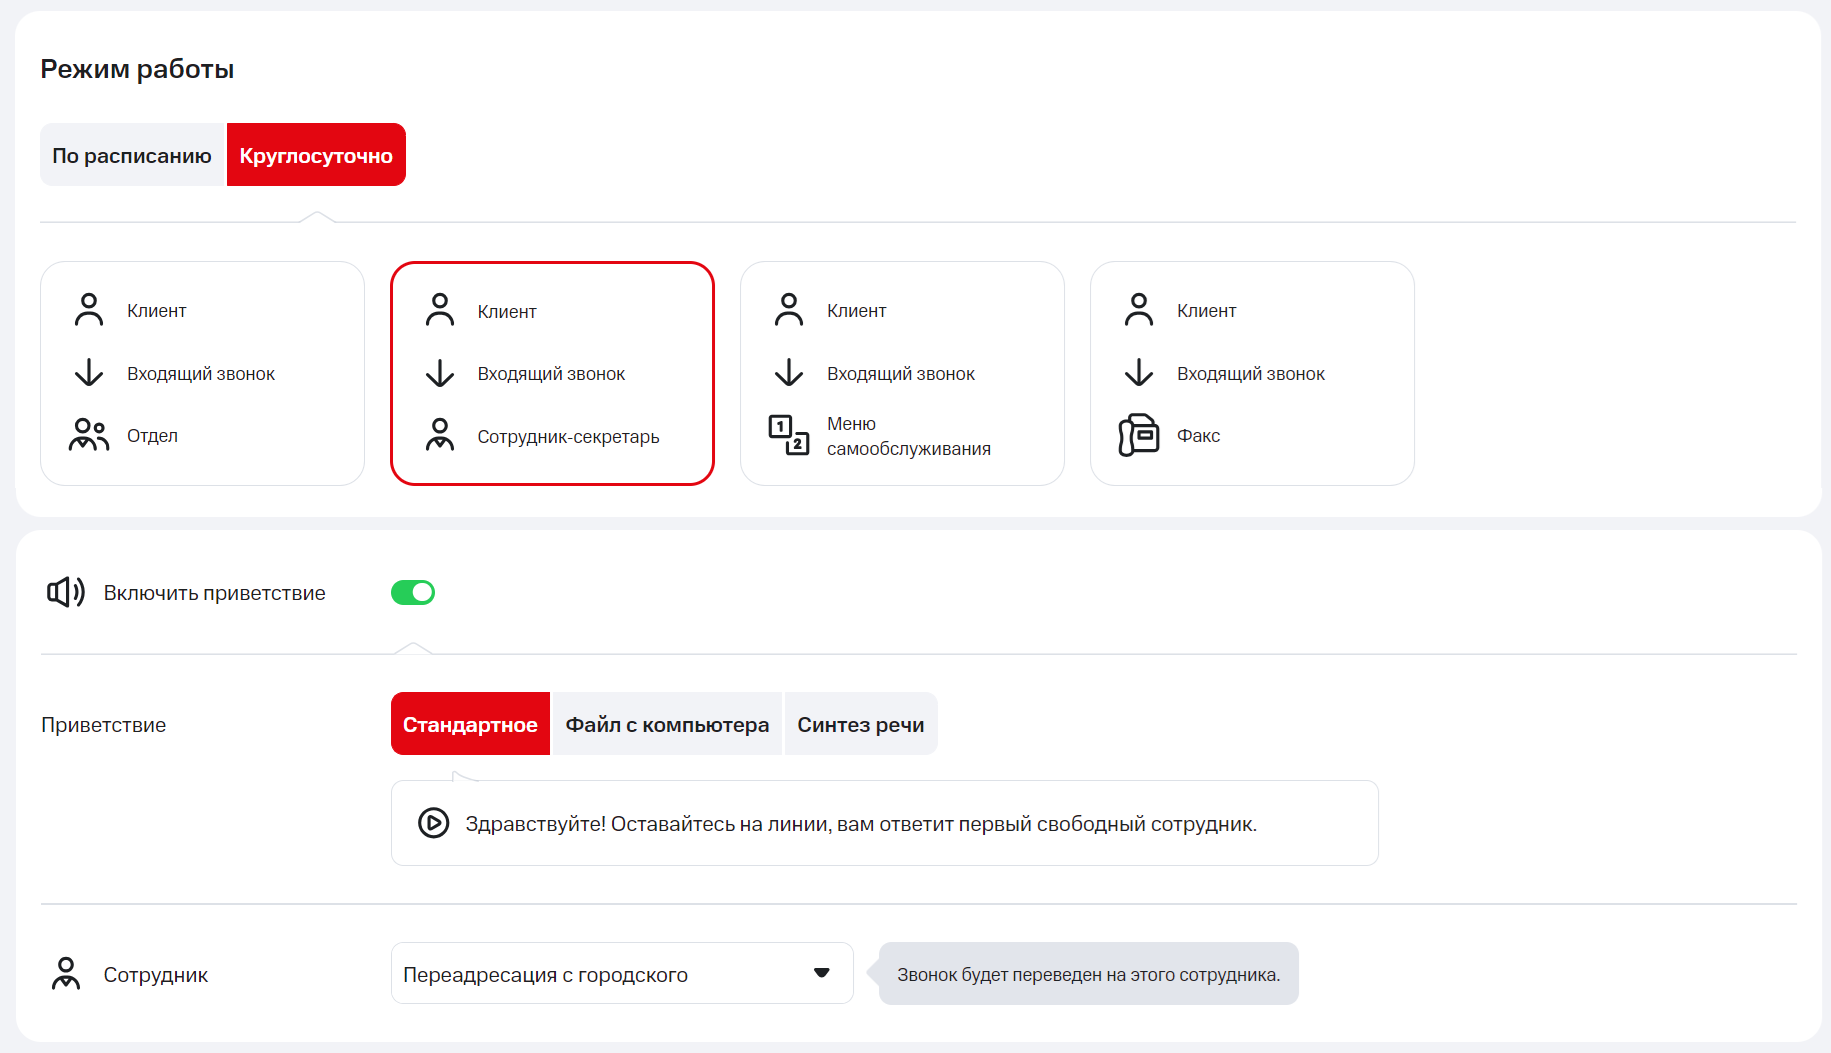The height and width of the screenshot is (1053, 1831).
Task: Click the incoming call arrow in Факс card
Action: coord(1138,373)
